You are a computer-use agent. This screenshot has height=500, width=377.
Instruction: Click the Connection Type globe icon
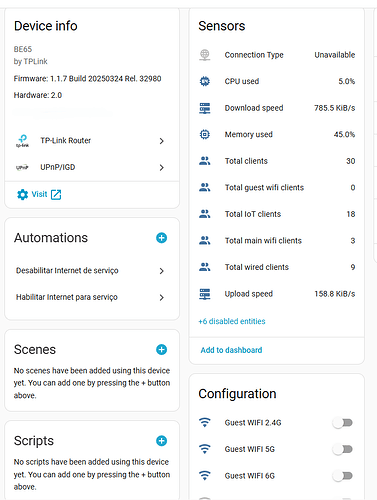205,55
